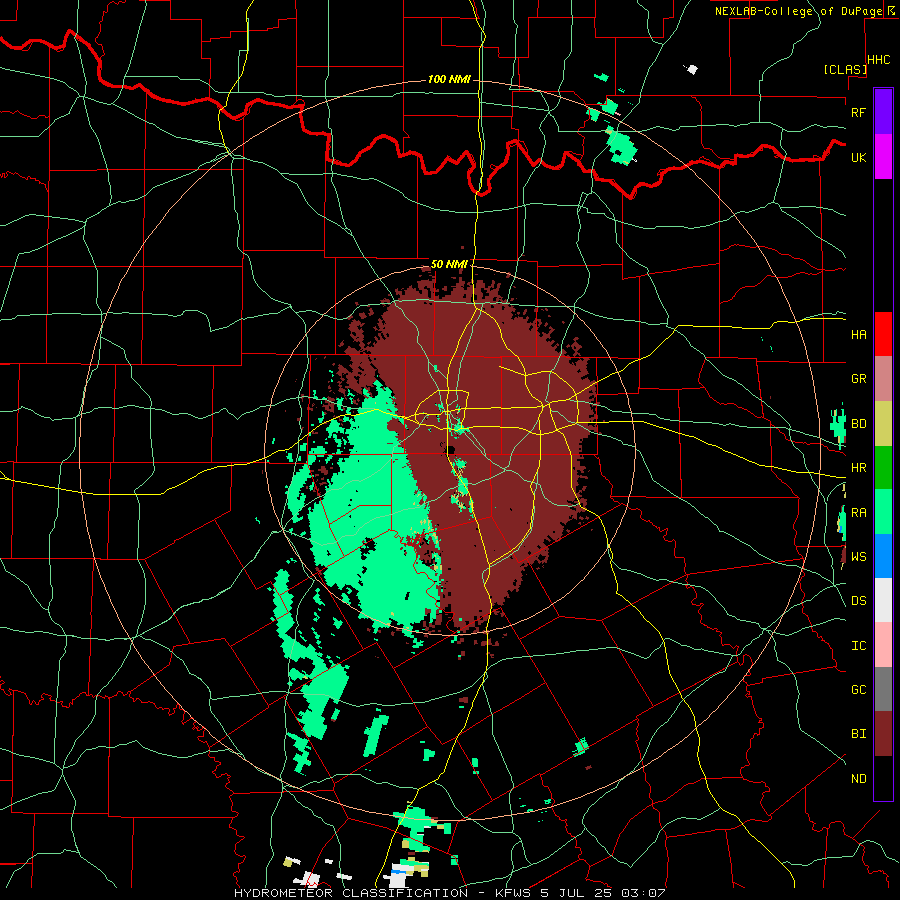Viewport: 900px width, 900px height.
Task: Click the RF purple legend color block
Action: pyautogui.click(x=883, y=112)
